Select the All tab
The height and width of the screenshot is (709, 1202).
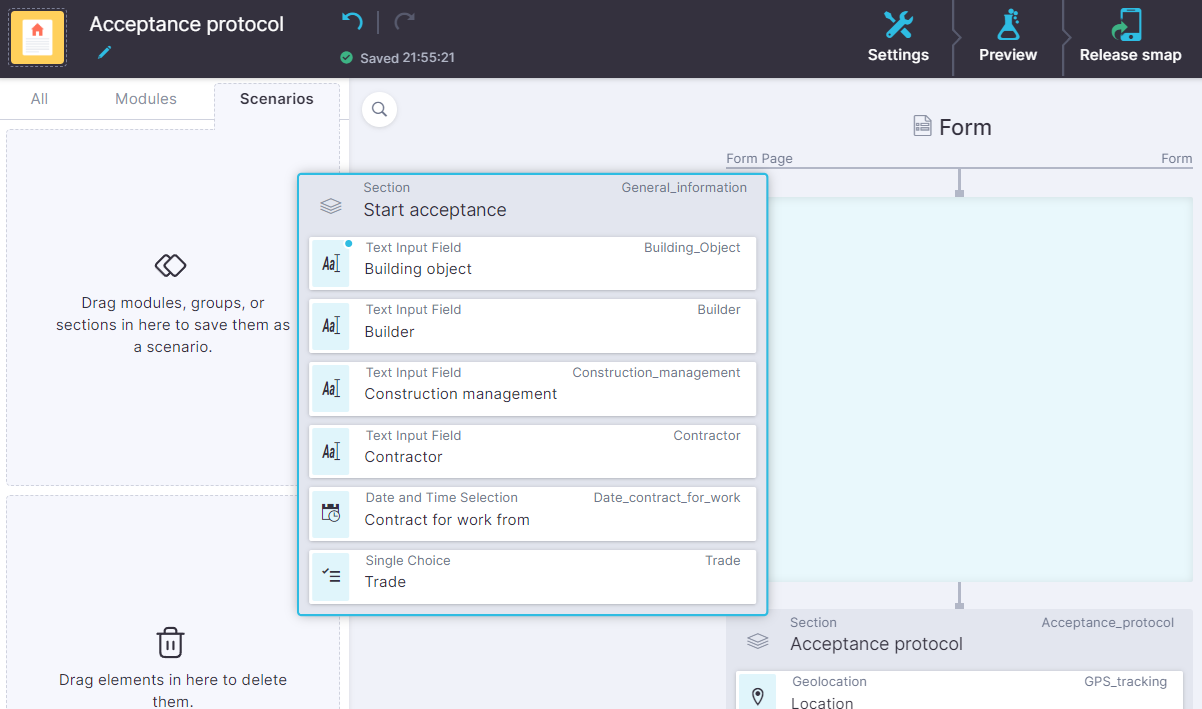41,99
